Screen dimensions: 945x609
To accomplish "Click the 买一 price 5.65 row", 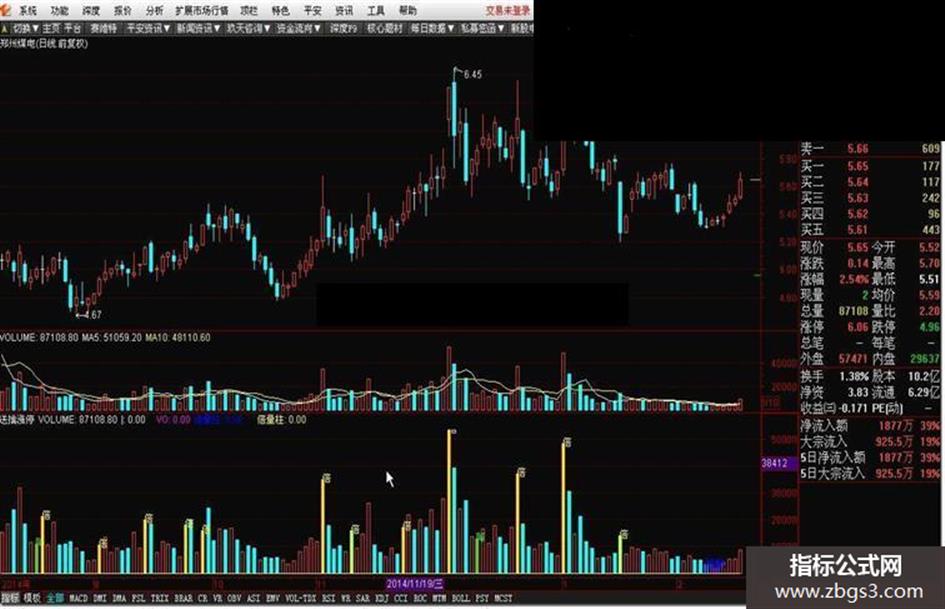I will 870,166.
